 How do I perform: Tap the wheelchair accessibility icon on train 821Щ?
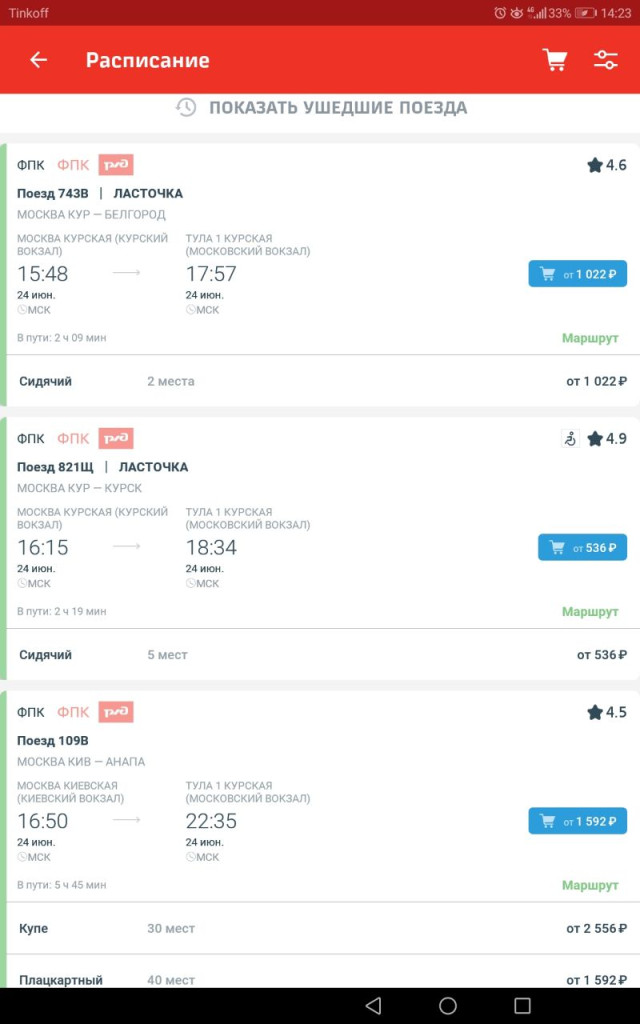coord(570,439)
